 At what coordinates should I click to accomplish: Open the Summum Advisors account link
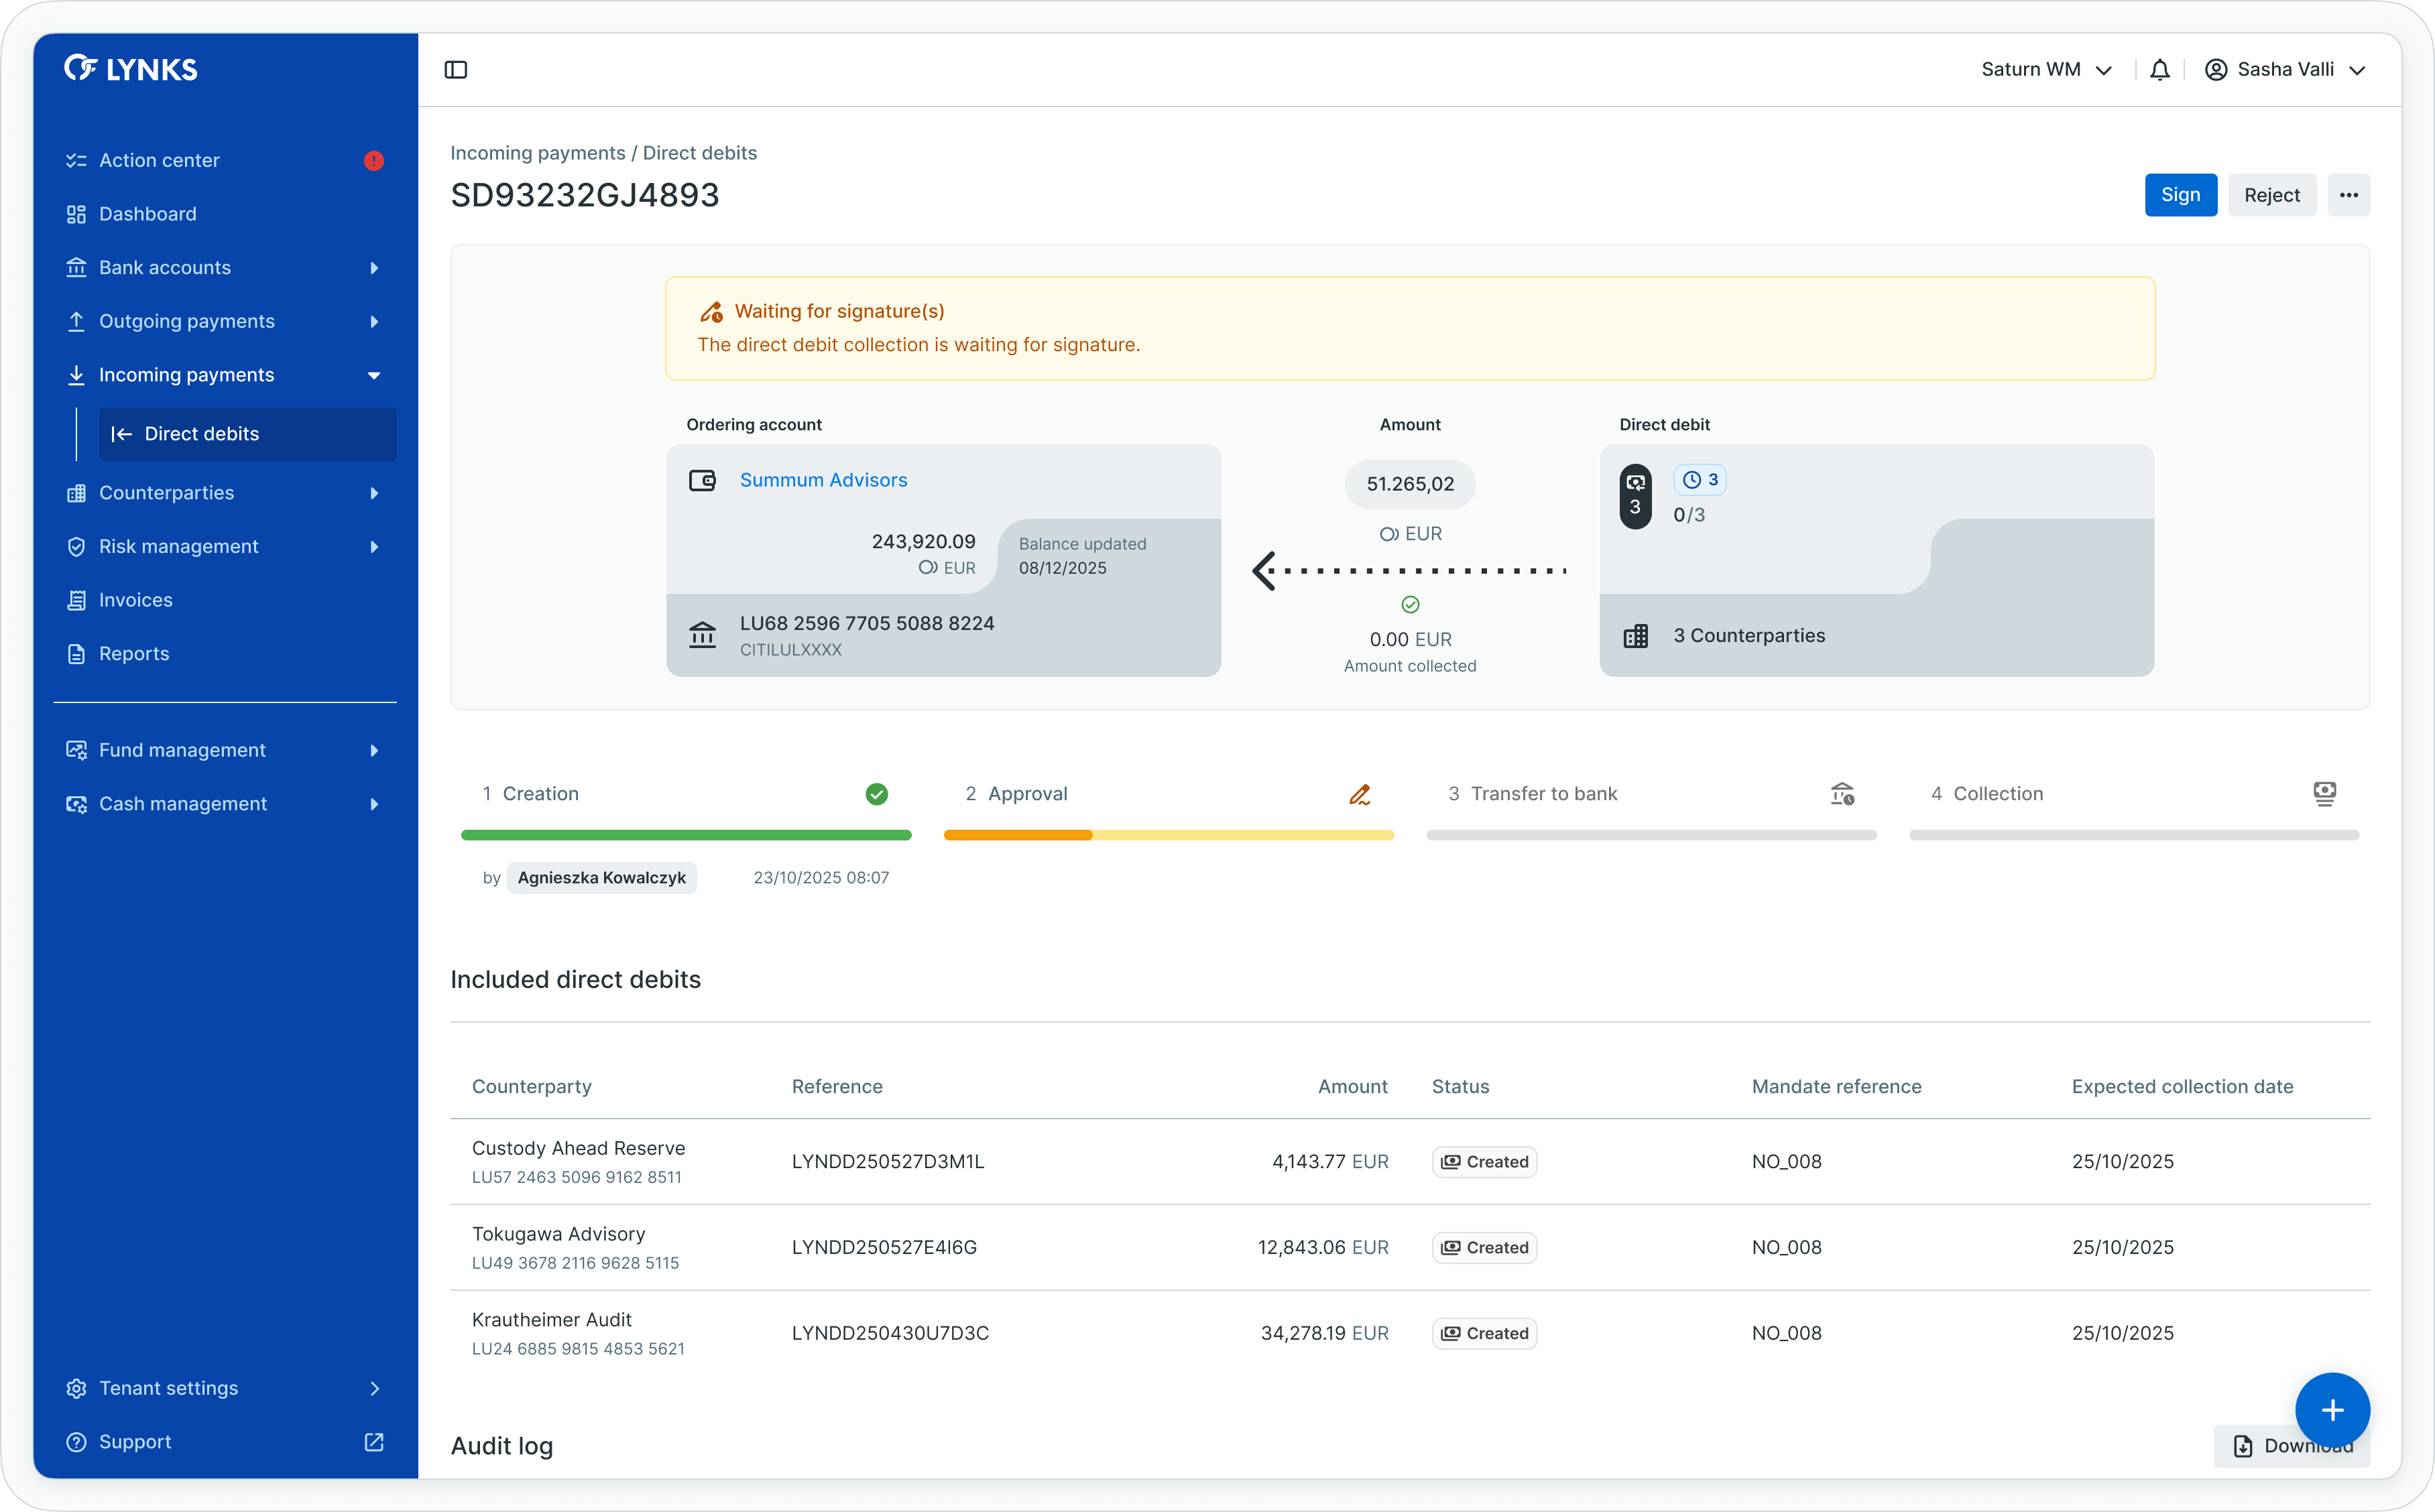coord(823,480)
